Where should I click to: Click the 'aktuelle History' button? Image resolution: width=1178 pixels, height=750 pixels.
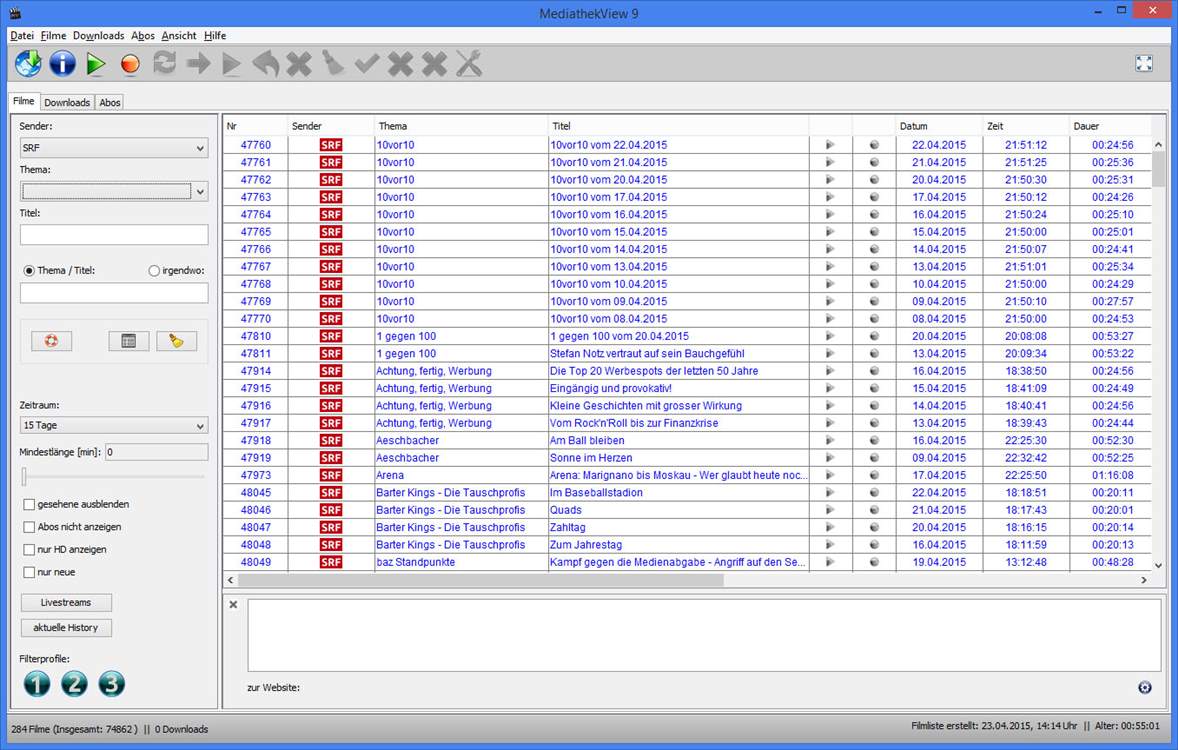66,628
